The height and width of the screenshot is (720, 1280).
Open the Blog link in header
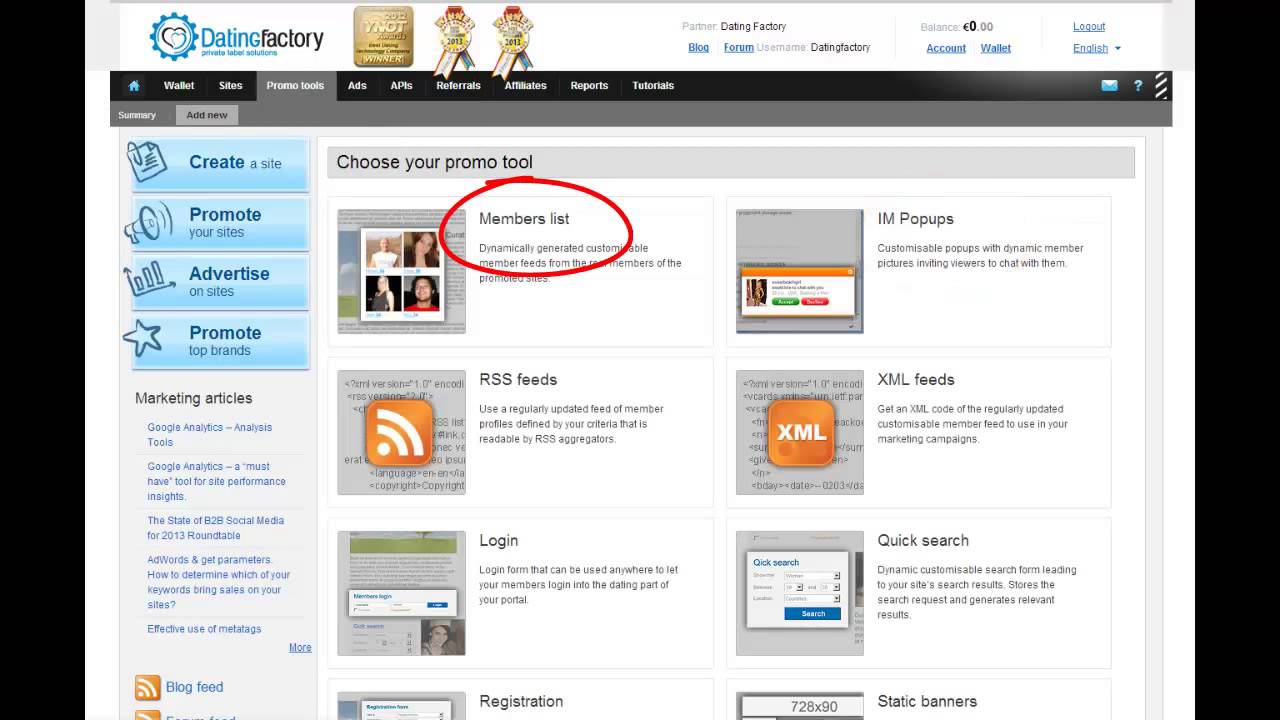pyautogui.click(x=699, y=48)
